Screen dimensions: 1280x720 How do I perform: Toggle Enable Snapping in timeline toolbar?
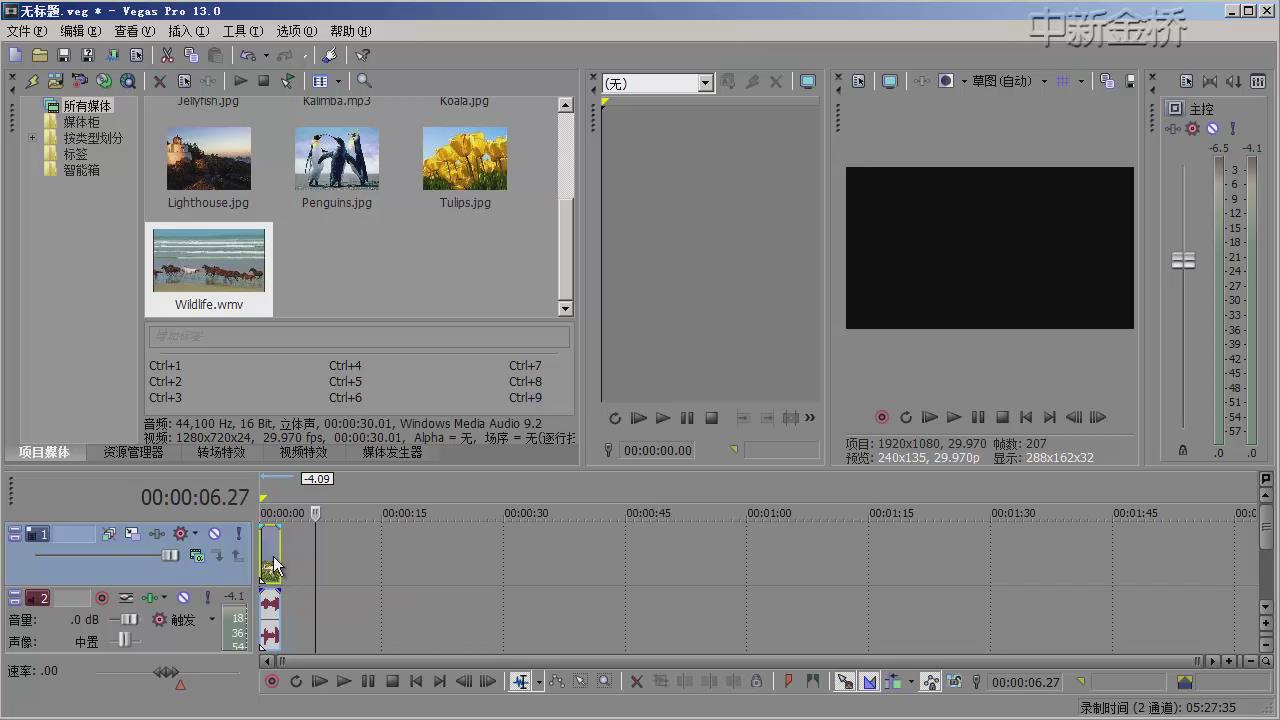[x=845, y=682]
